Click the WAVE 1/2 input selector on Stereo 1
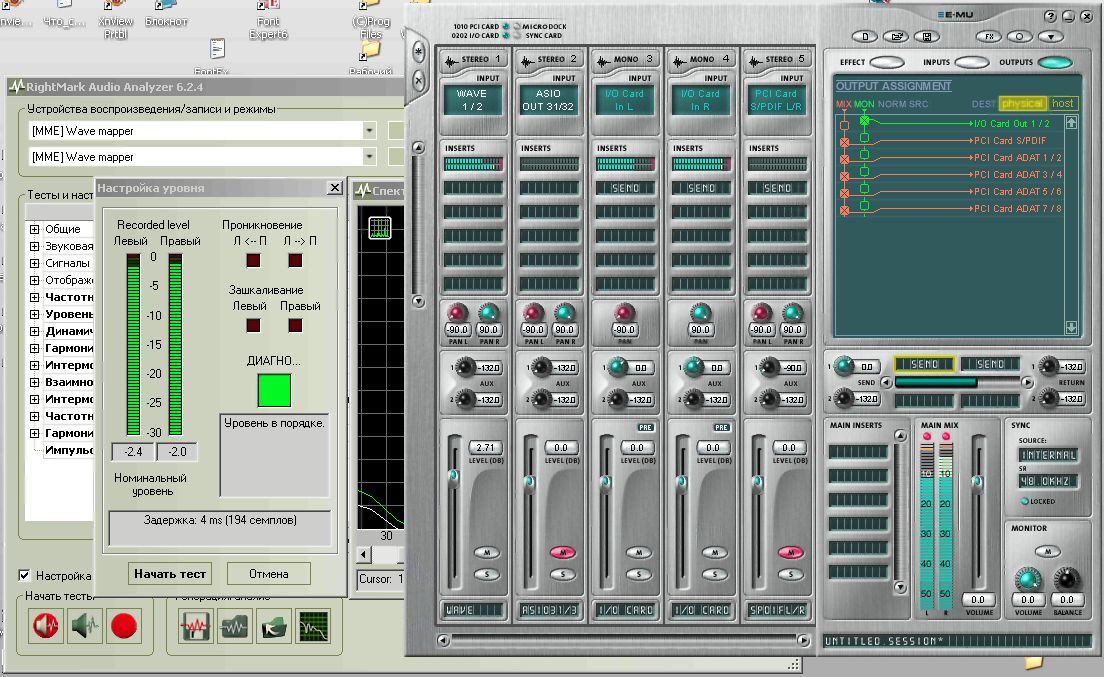Viewport: 1104px width, 677px height. tap(472, 100)
